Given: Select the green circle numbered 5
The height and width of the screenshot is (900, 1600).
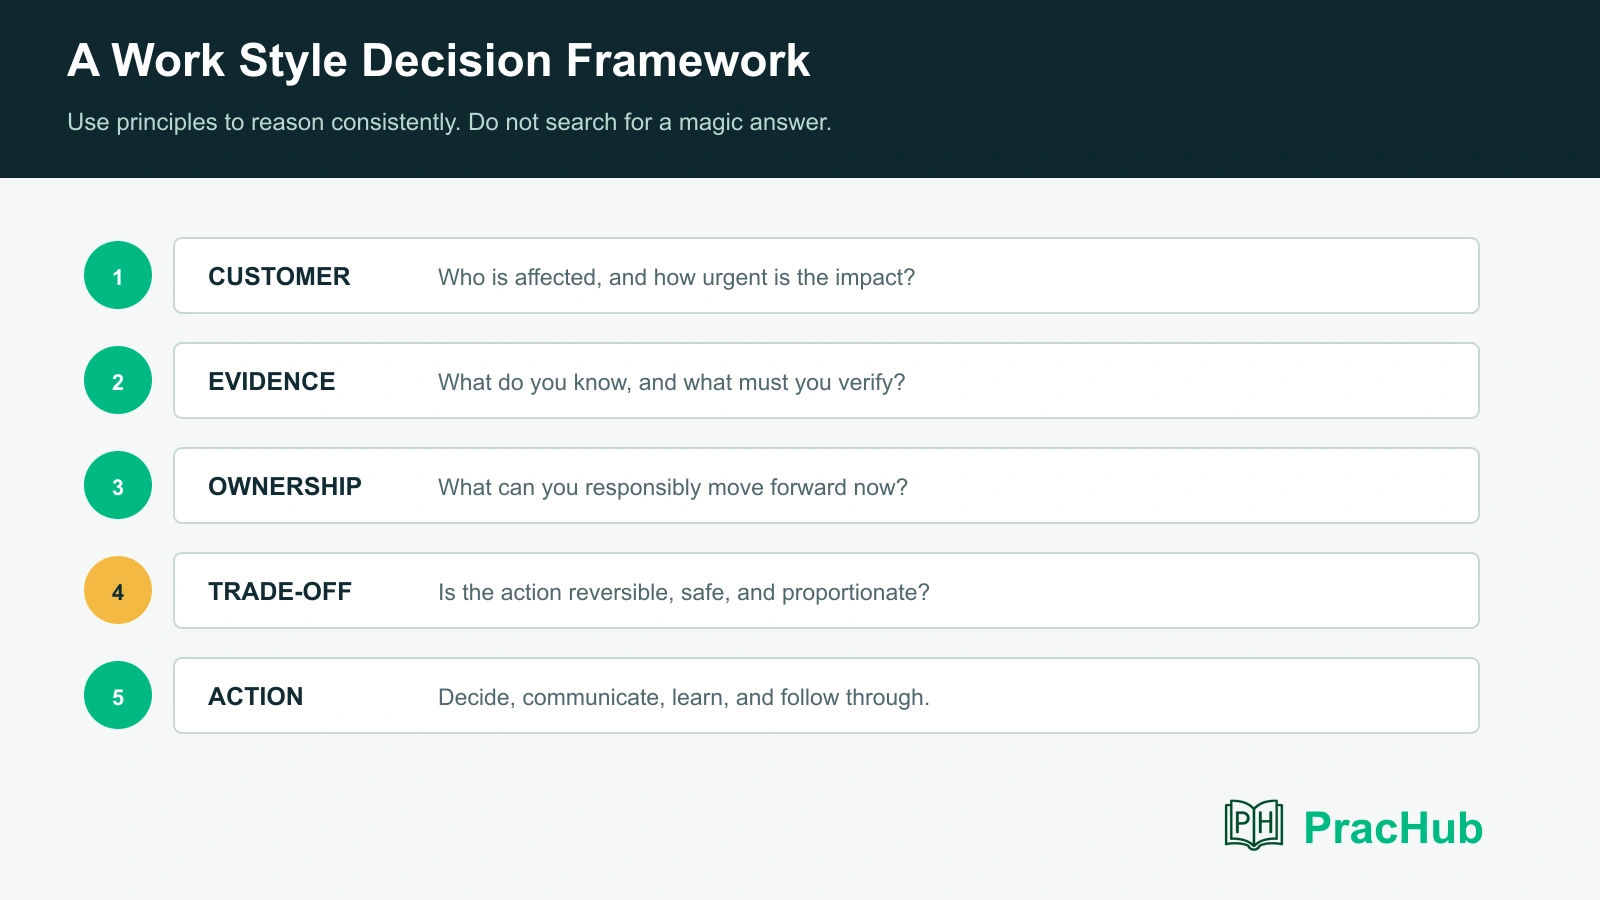Looking at the screenshot, I should (118, 695).
